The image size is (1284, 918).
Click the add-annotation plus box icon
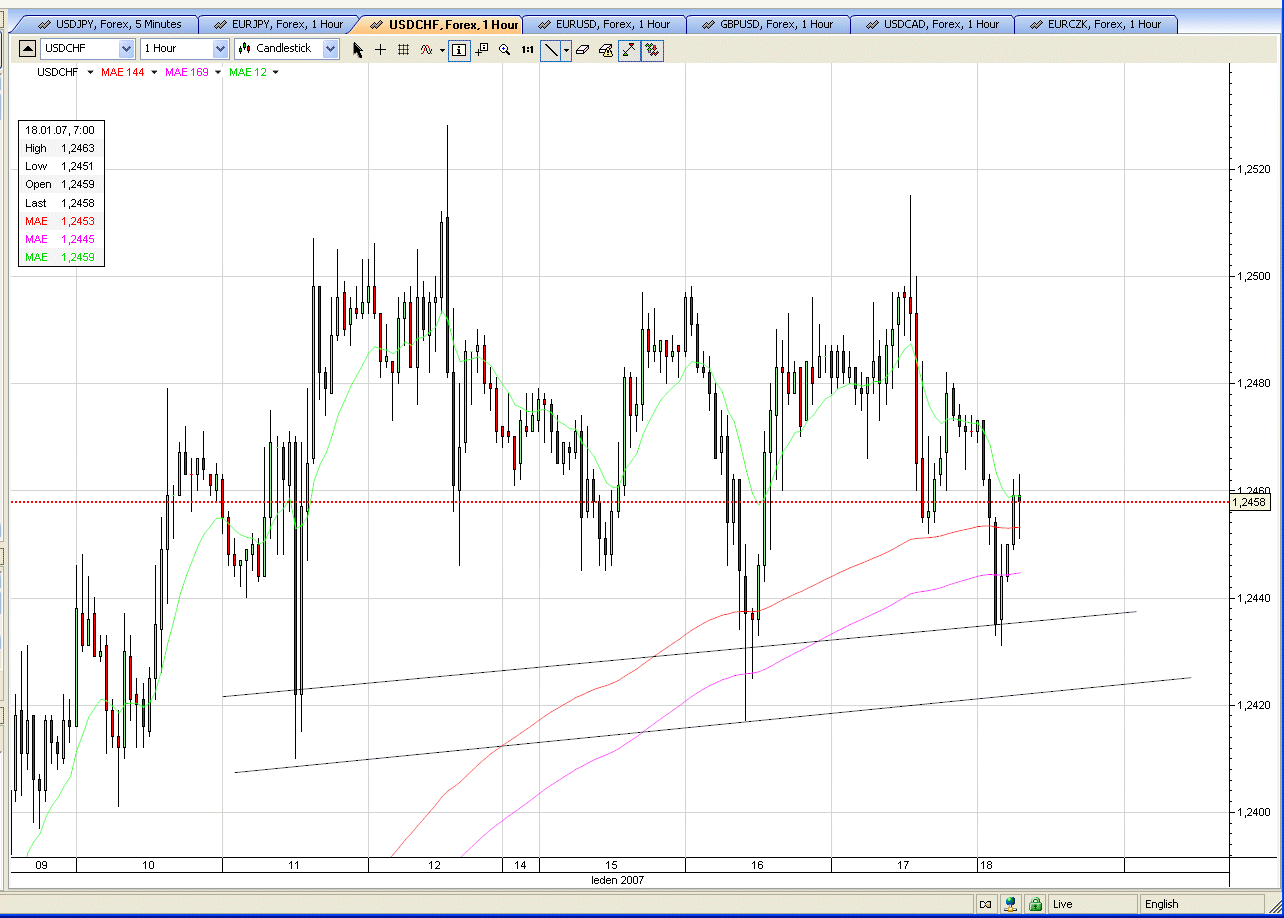tap(482, 49)
